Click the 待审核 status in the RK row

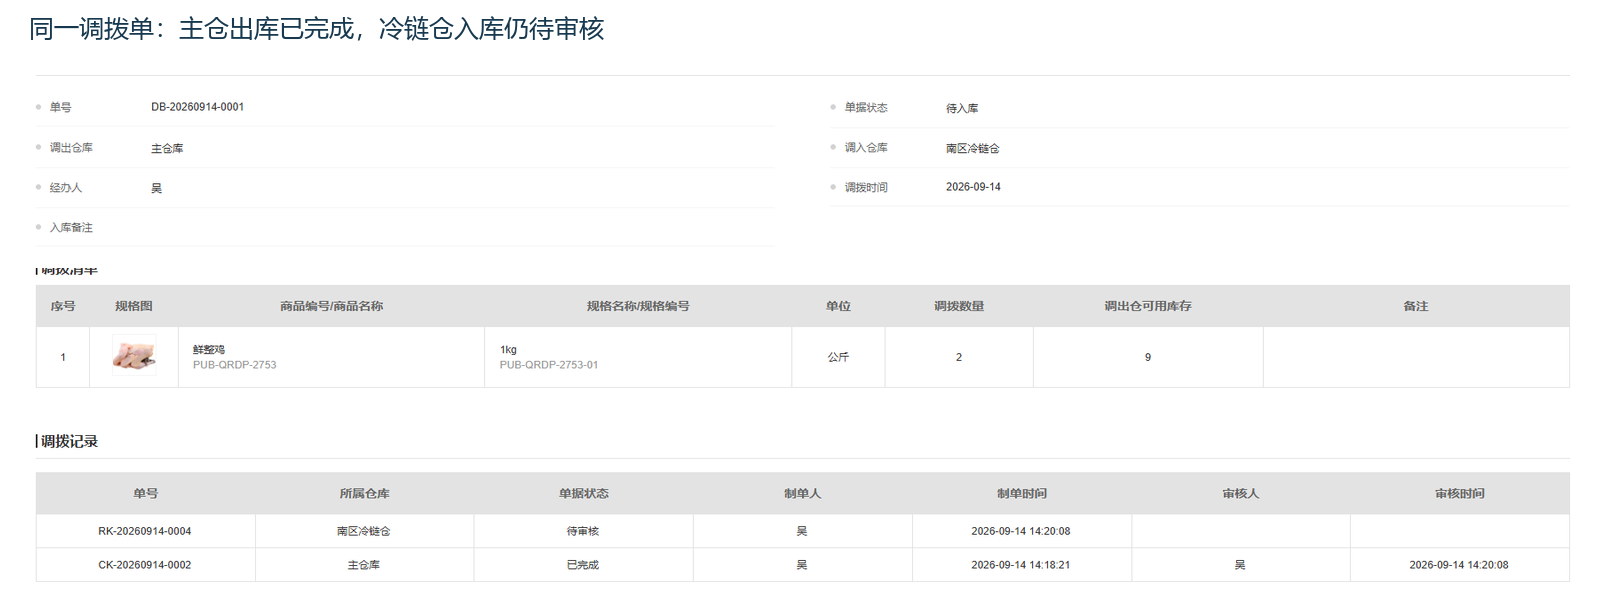coord(583,531)
